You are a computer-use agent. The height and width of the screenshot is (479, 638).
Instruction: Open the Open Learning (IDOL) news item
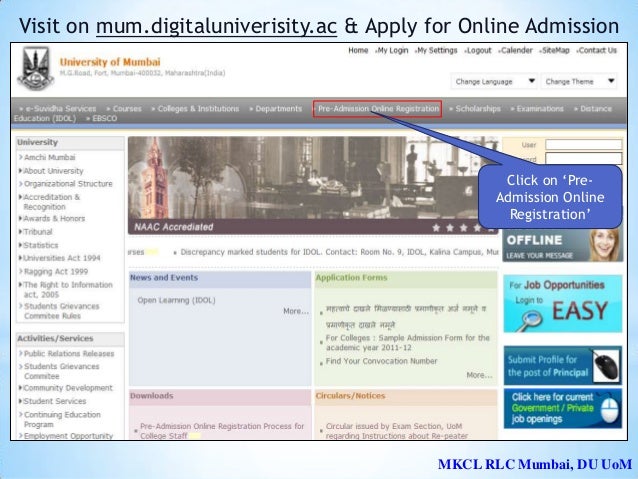(x=176, y=300)
